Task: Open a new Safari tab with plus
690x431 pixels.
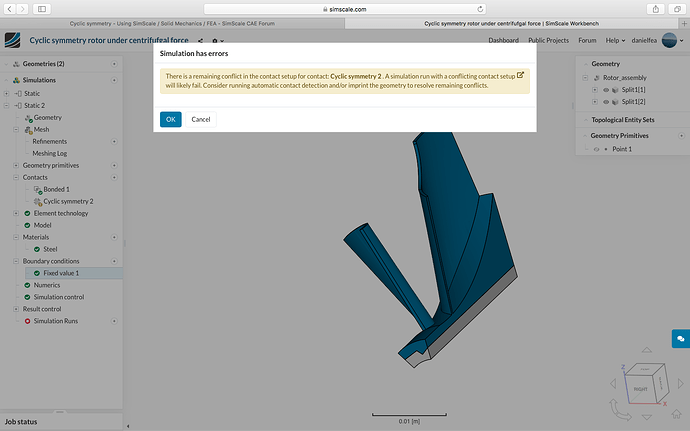Action: click(x=684, y=23)
